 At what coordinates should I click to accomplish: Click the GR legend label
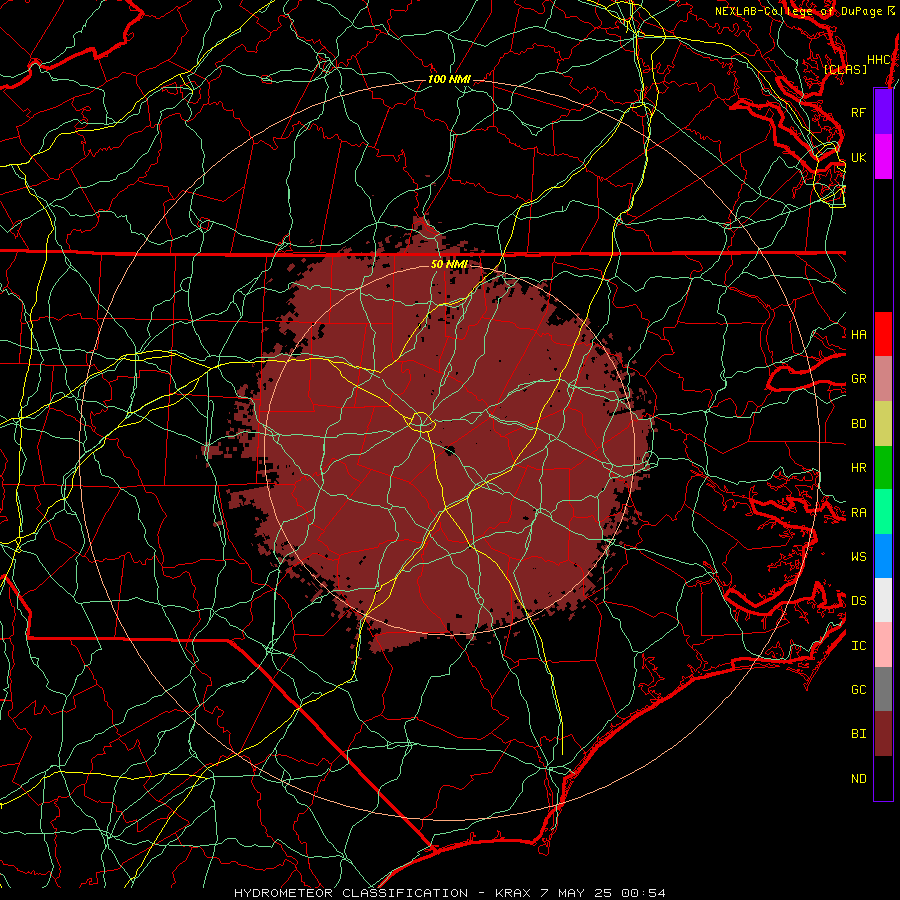tap(859, 379)
